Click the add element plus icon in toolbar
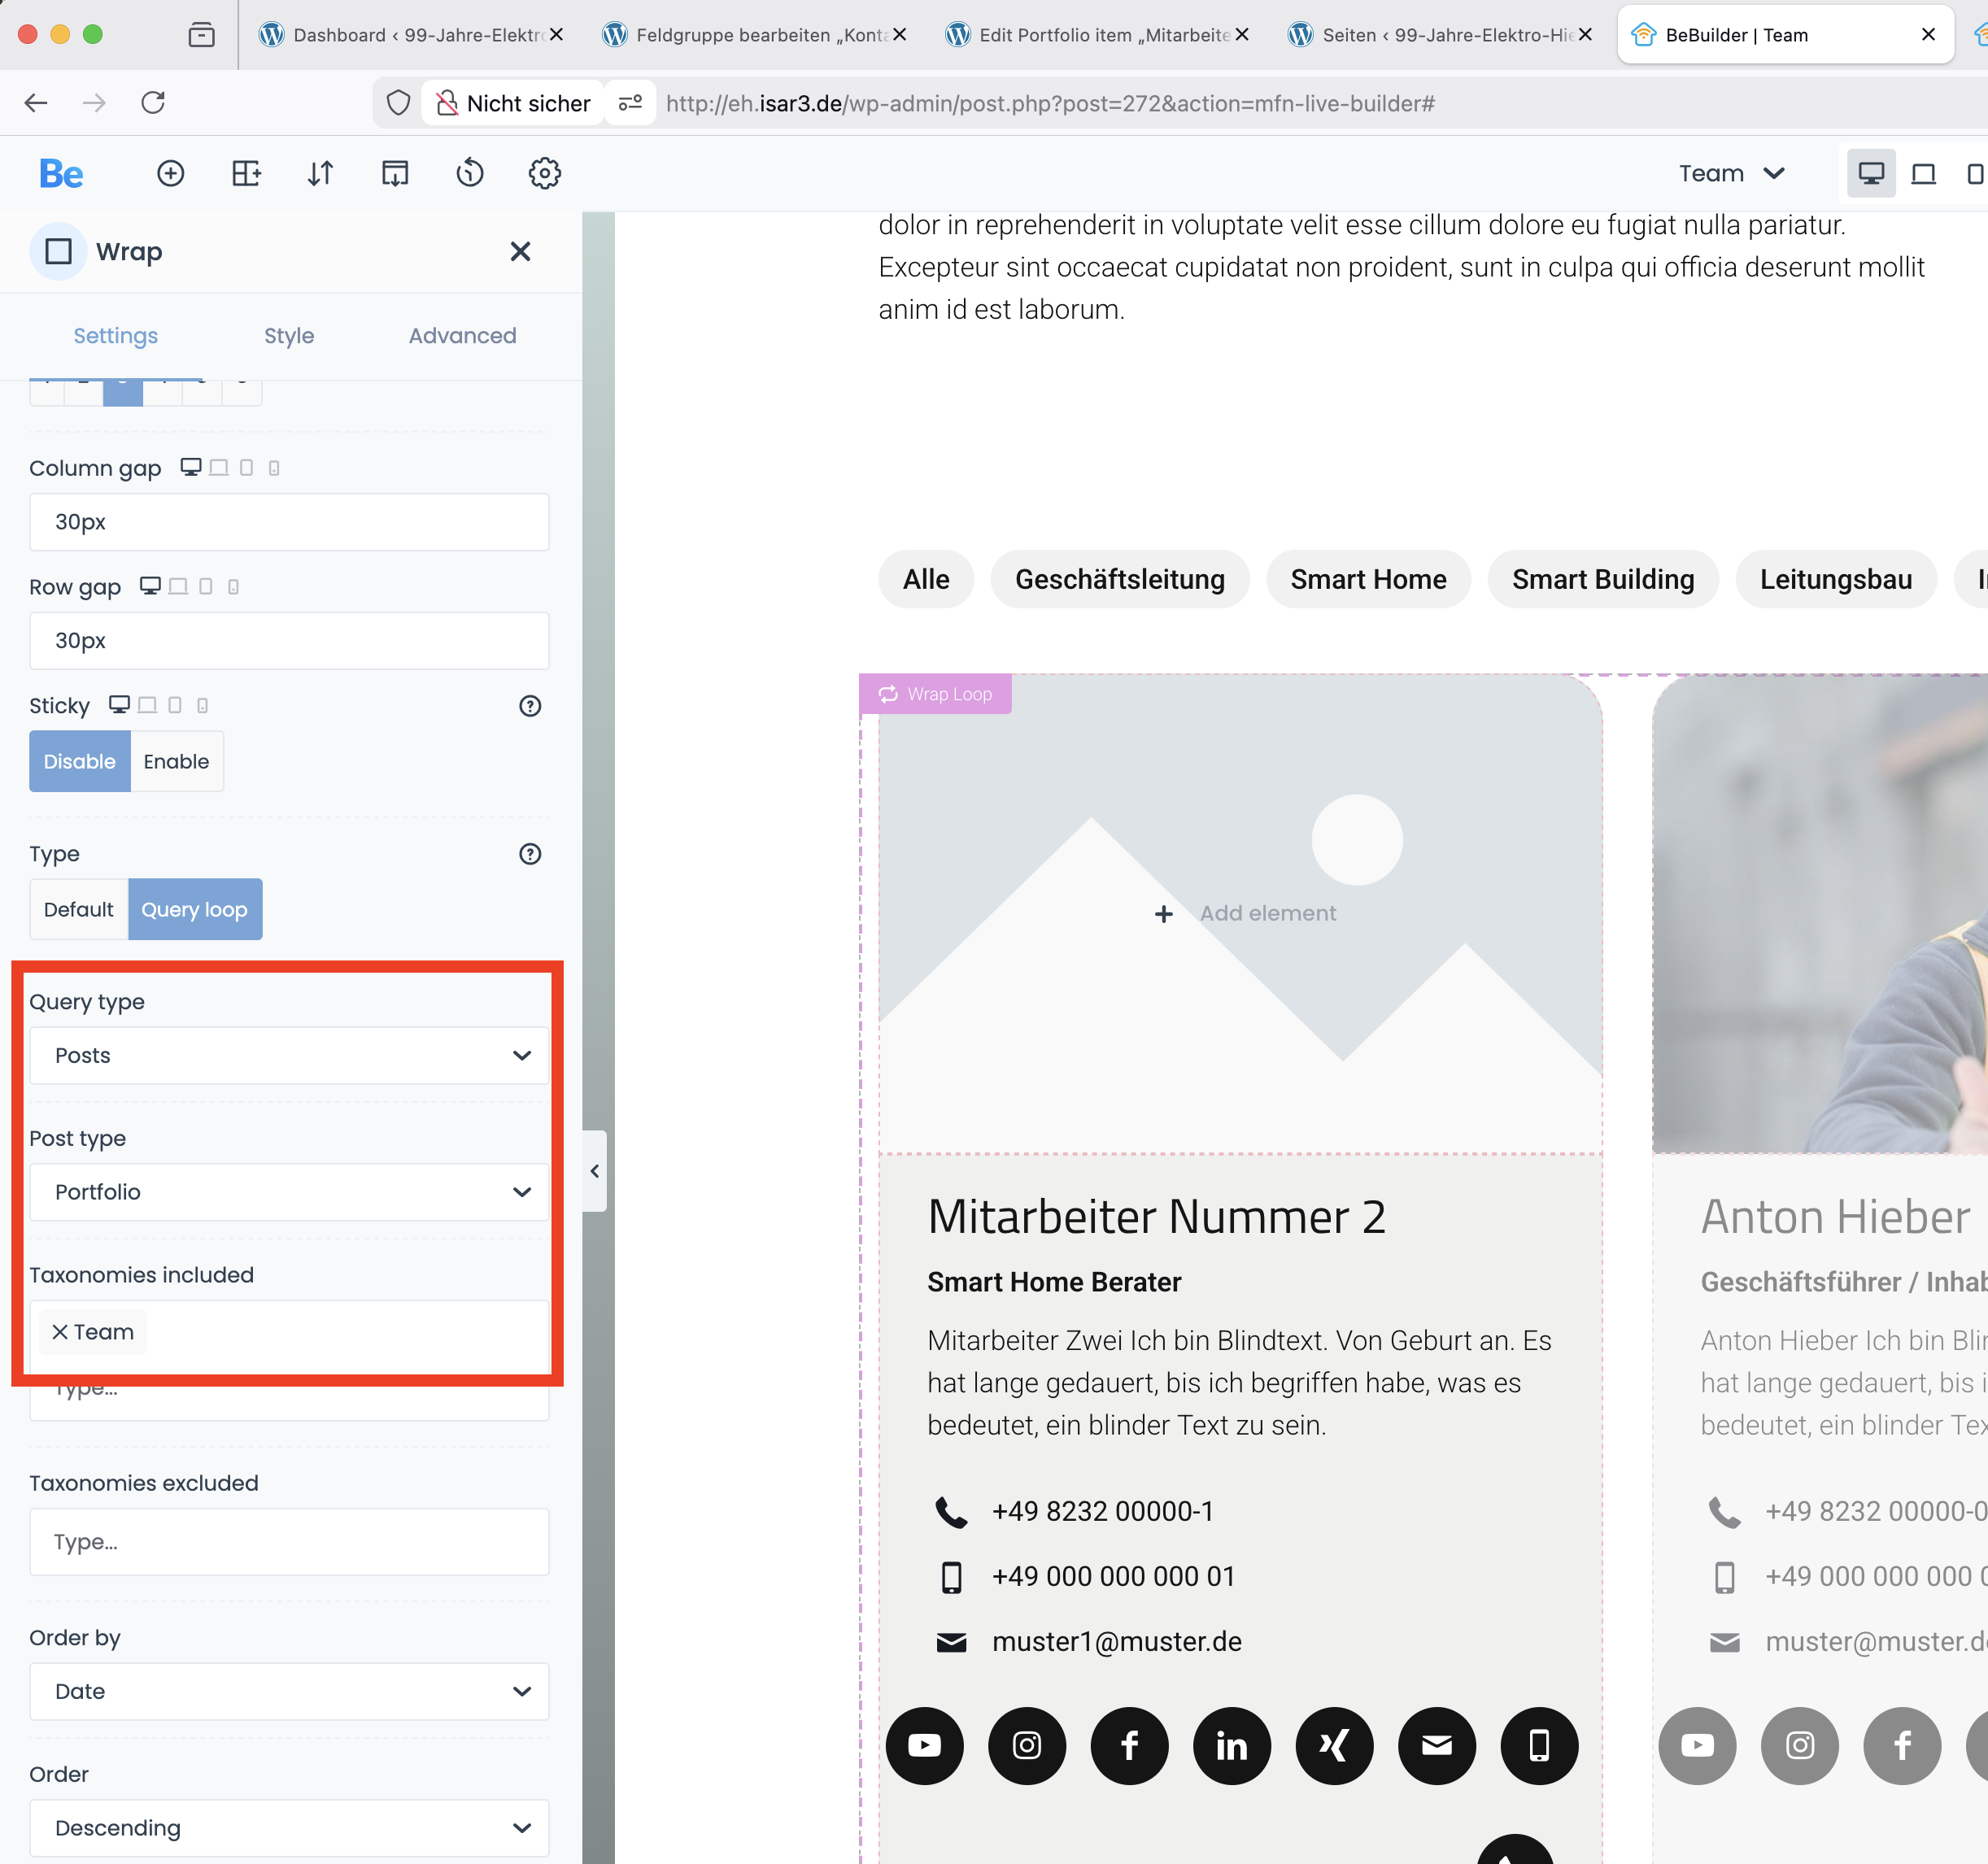Screen dimensions: 1988x1864 pyautogui.click(x=171, y=173)
